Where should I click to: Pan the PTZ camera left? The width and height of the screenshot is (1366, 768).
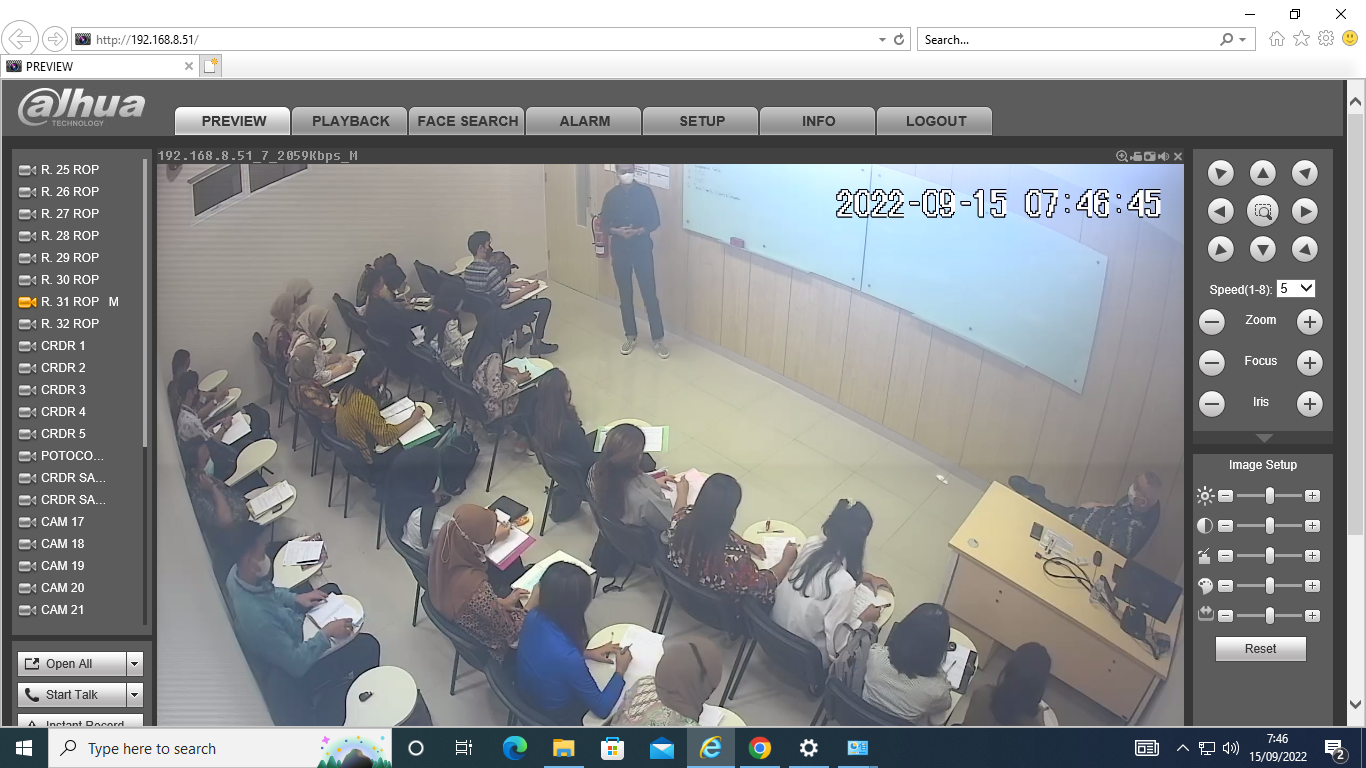(x=1220, y=211)
